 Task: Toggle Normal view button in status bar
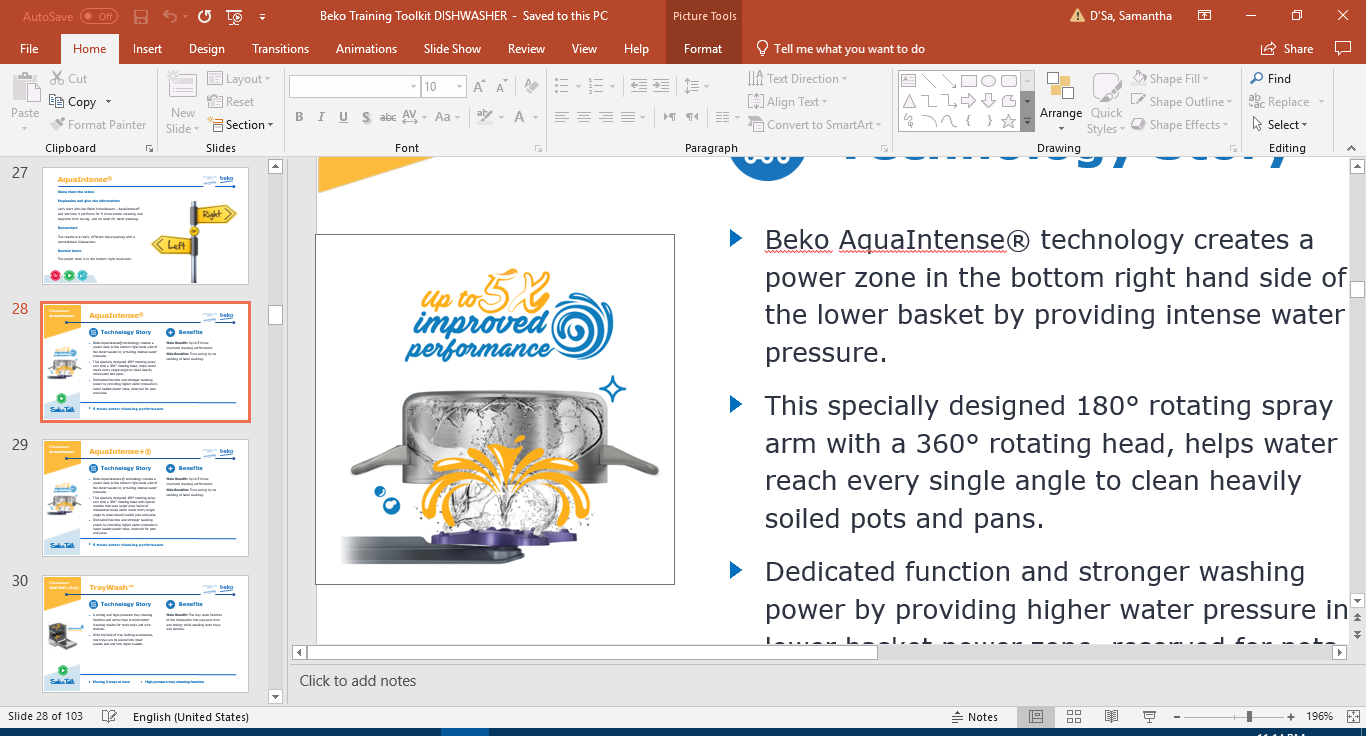tap(1037, 717)
